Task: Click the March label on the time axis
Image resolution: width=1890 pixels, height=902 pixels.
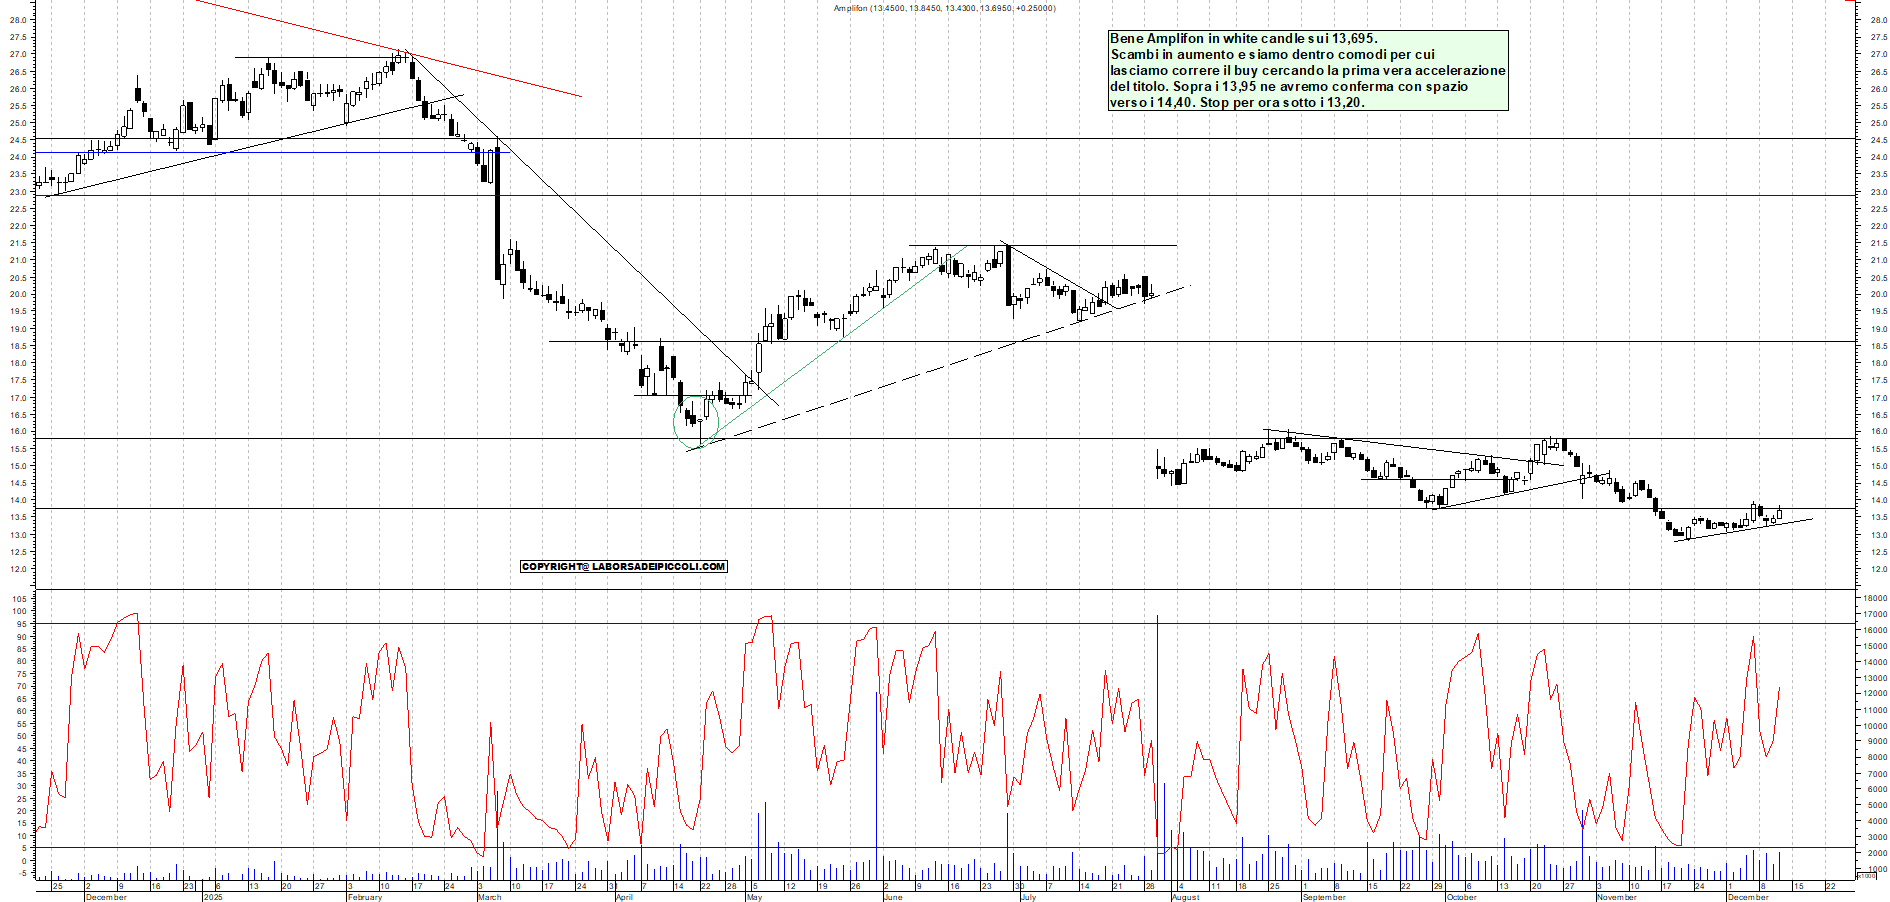Action: pos(490,897)
